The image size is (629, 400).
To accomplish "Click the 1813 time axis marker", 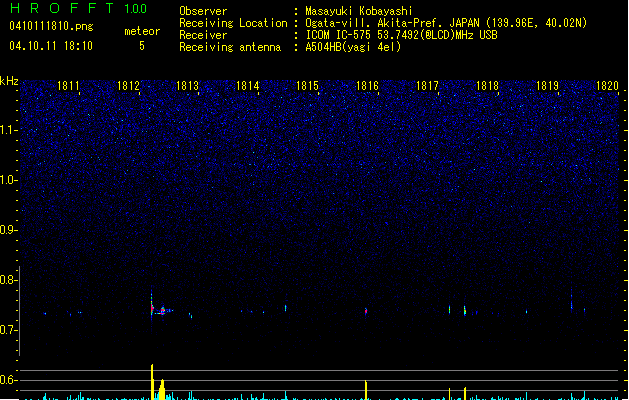I will (x=188, y=86).
